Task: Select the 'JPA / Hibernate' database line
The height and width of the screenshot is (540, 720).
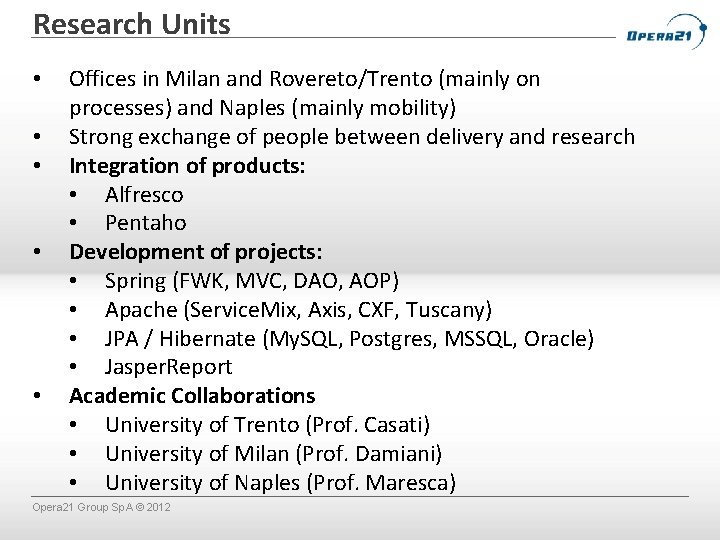Action: (x=349, y=339)
